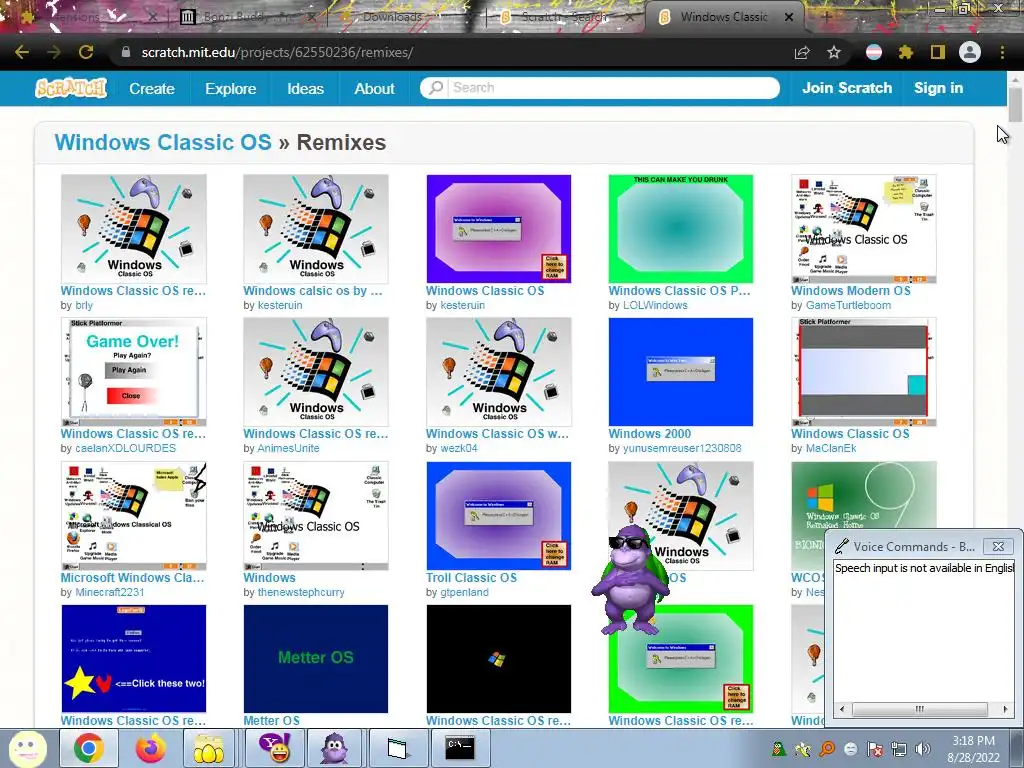
Task: Click the browser back arrow
Action: pos(22,52)
